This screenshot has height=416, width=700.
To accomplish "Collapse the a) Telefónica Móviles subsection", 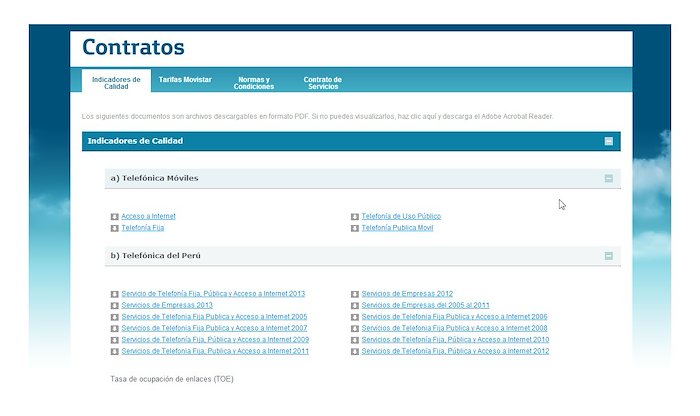I will pyautogui.click(x=608, y=178).
